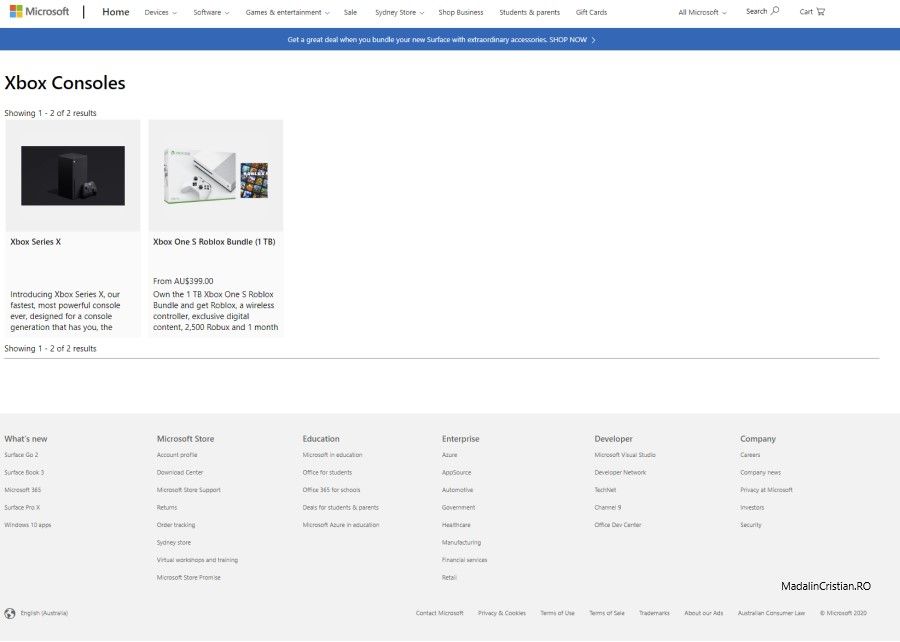This screenshot has height=642, width=900.
Task: Open Surface Pro X footer link
Action: point(22,508)
